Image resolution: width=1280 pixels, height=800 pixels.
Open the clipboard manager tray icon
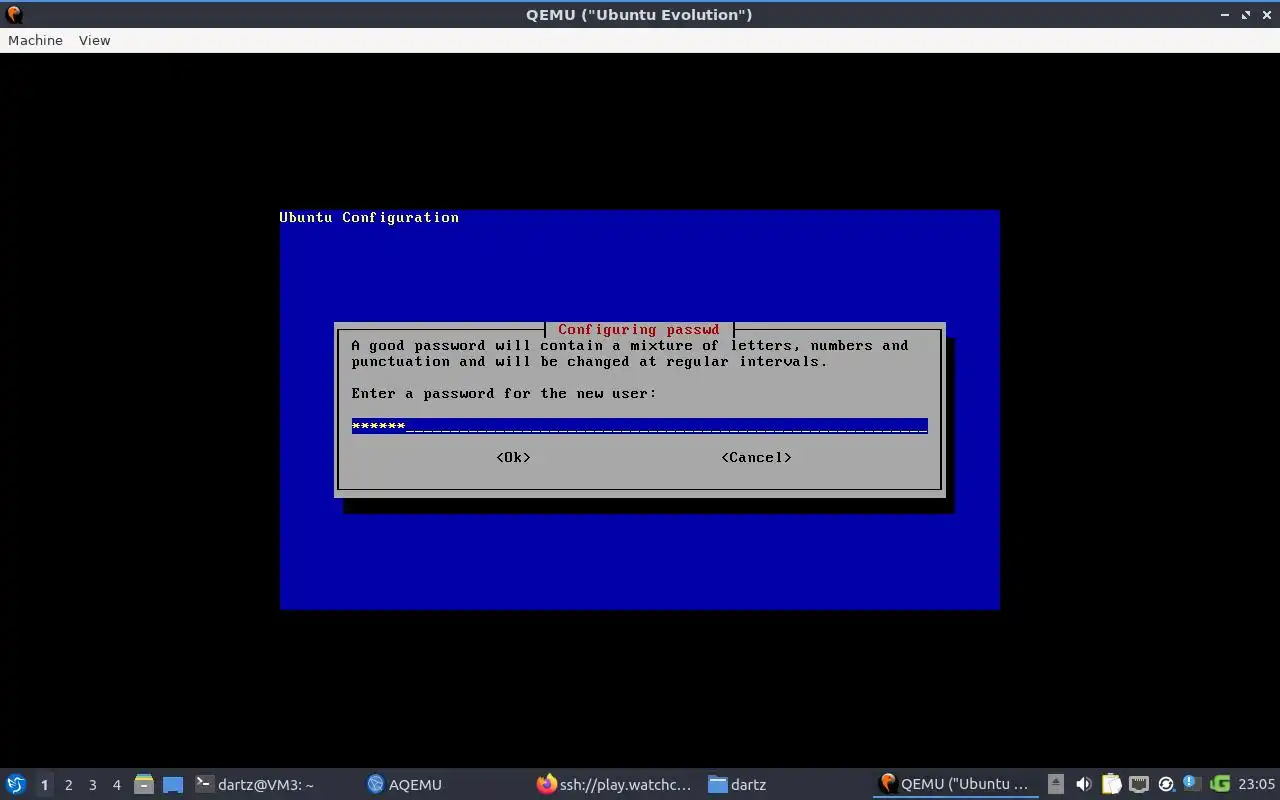point(1111,784)
